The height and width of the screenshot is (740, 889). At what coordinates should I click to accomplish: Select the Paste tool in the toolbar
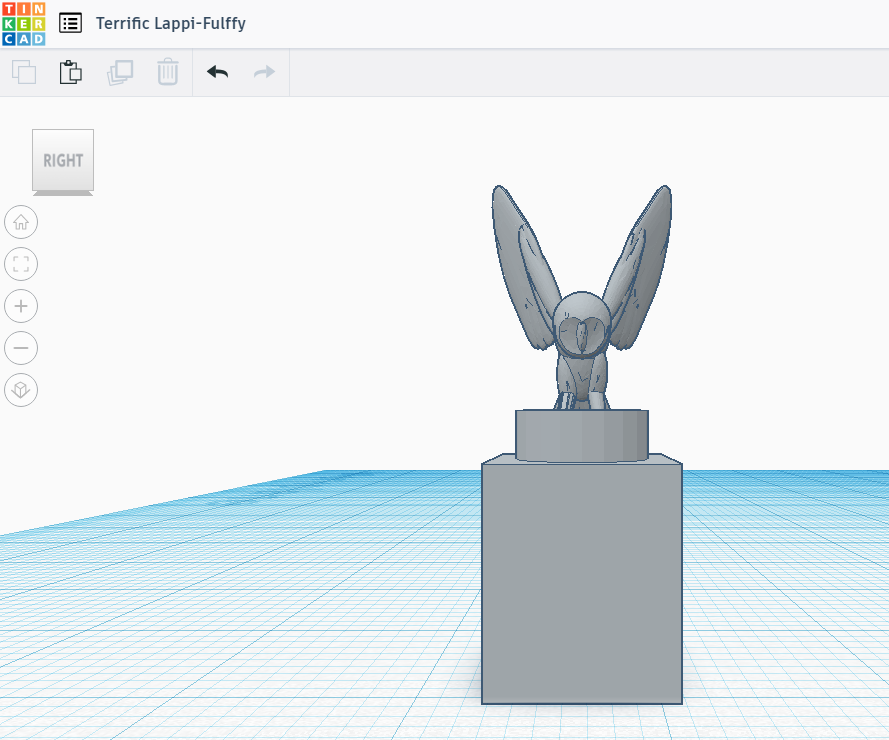70,72
